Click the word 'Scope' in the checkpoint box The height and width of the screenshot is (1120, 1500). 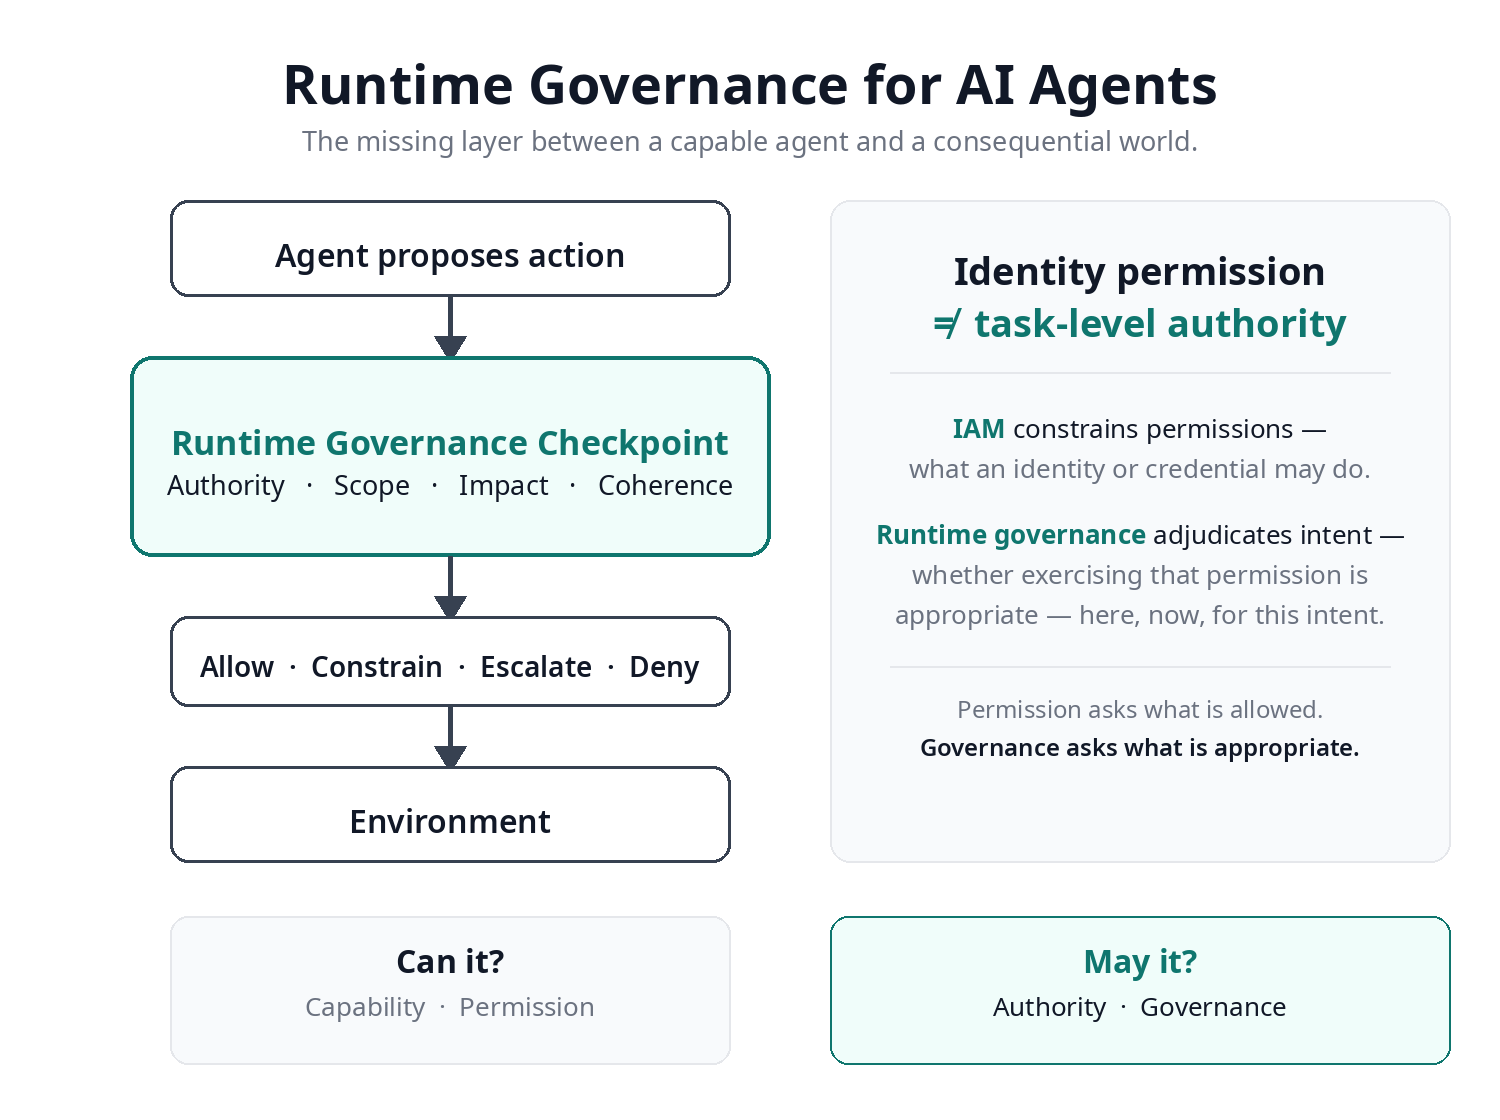[x=372, y=486]
